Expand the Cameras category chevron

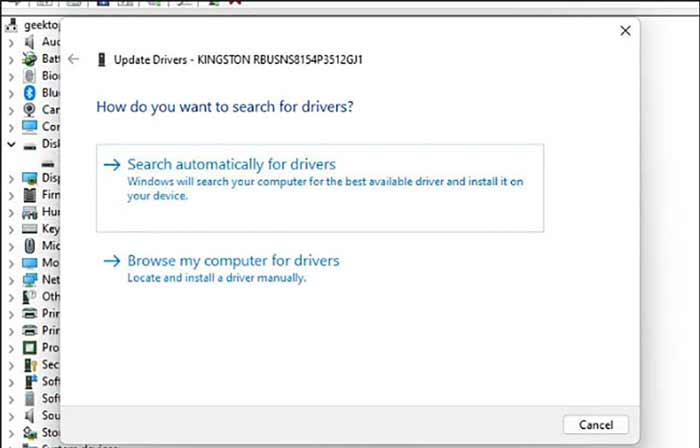pos(11,111)
